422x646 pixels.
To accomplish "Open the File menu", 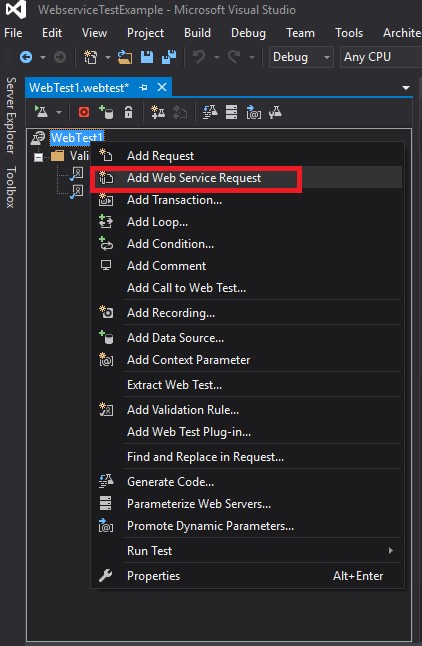I will (x=13, y=33).
